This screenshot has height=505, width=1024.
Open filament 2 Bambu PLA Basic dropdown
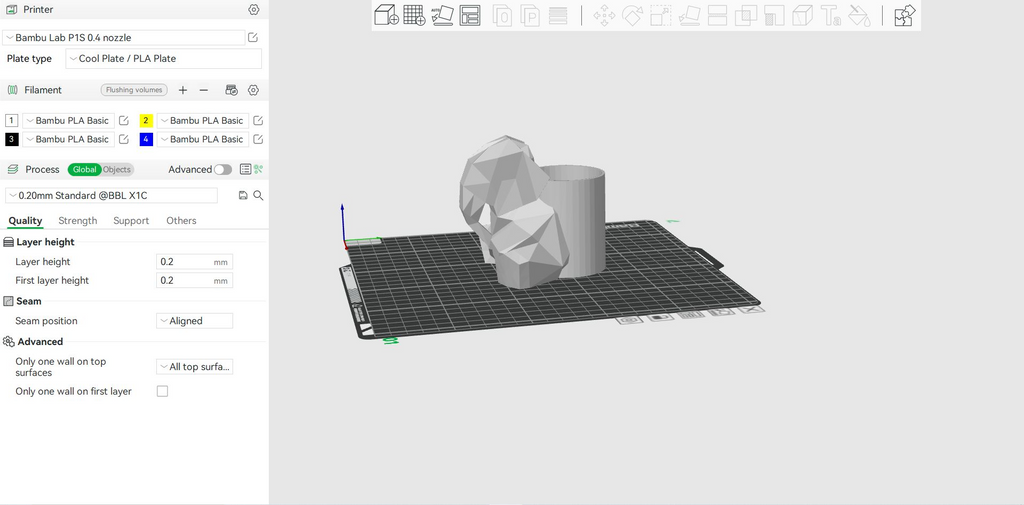tap(203, 121)
